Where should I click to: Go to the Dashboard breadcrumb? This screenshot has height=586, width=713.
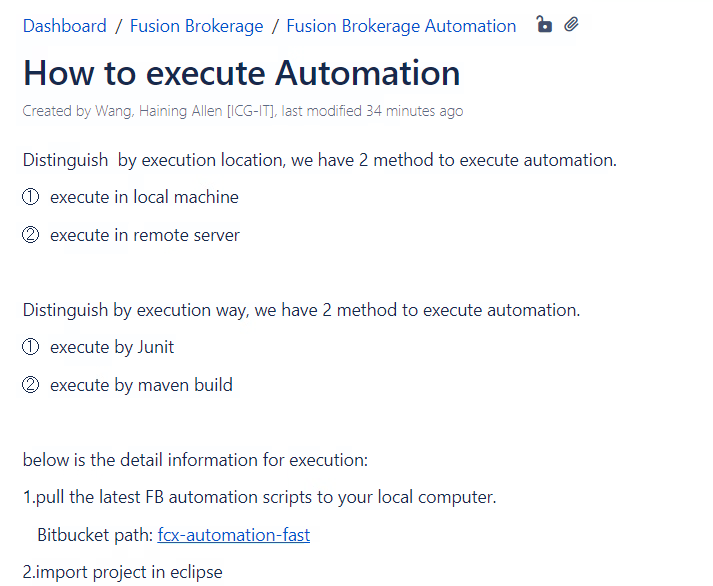point(64,26)
